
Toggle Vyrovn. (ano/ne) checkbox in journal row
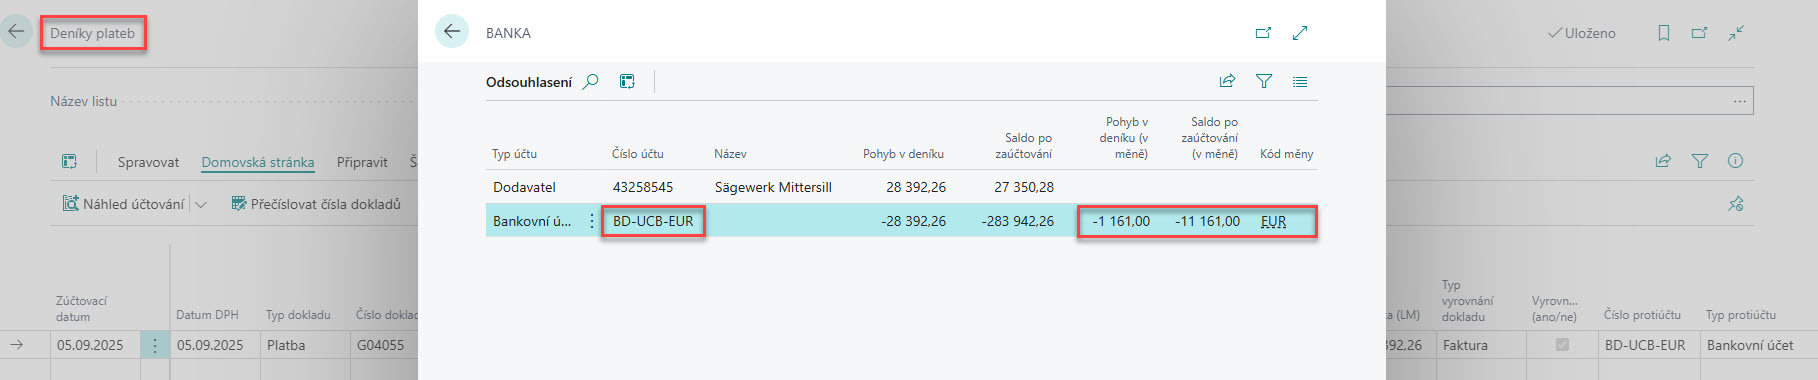pos(1562,345)
